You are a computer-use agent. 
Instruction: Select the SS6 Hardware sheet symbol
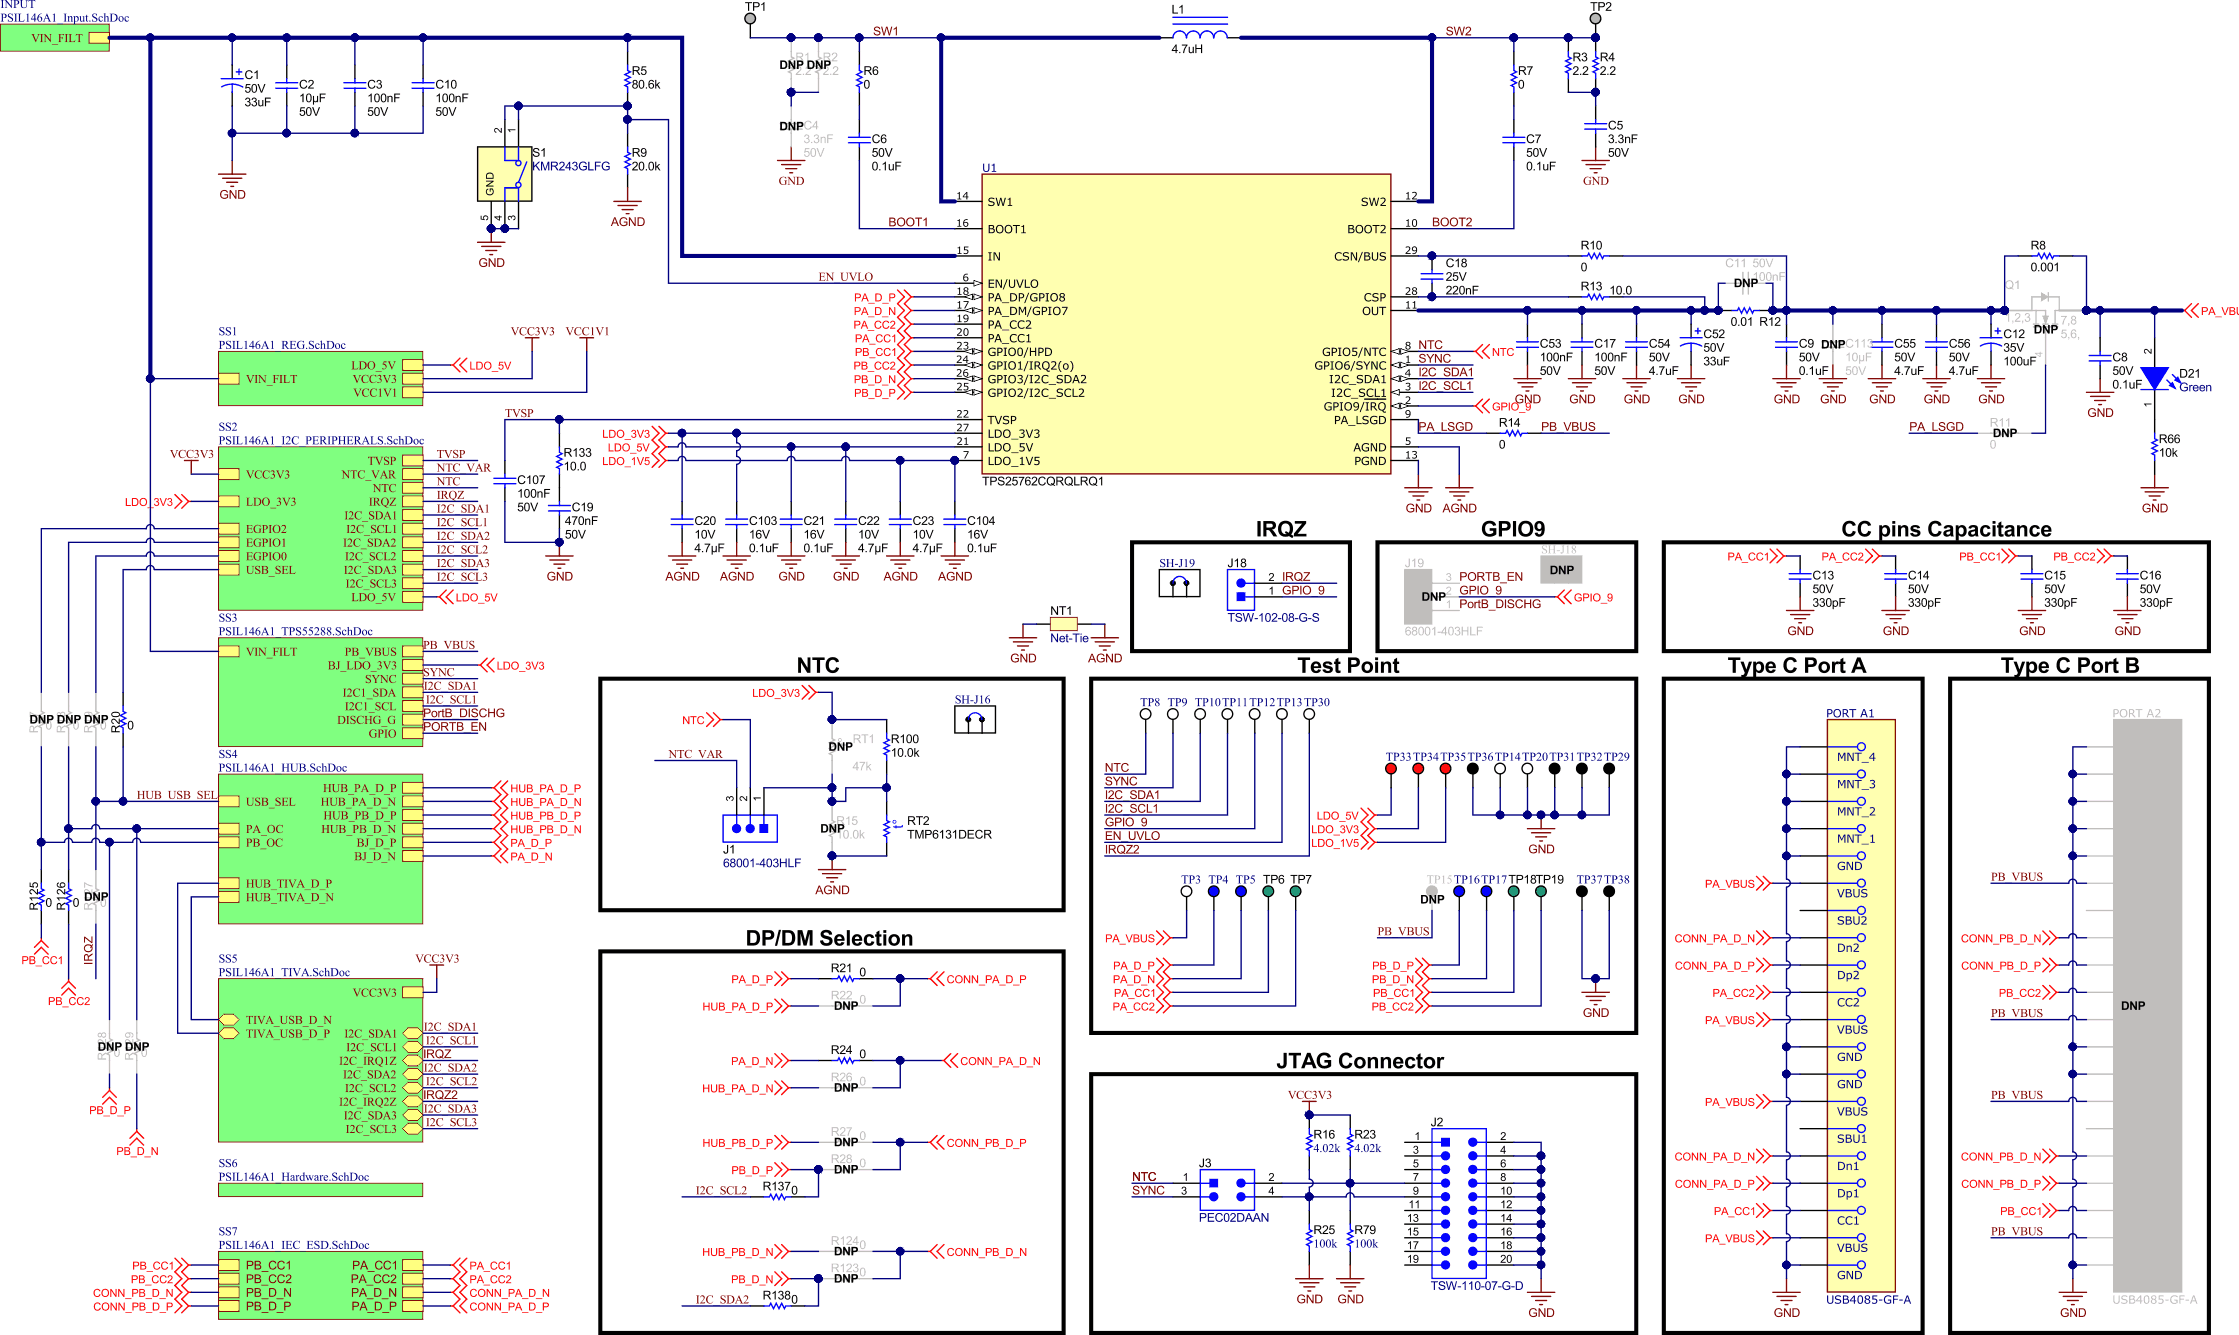320,1190
